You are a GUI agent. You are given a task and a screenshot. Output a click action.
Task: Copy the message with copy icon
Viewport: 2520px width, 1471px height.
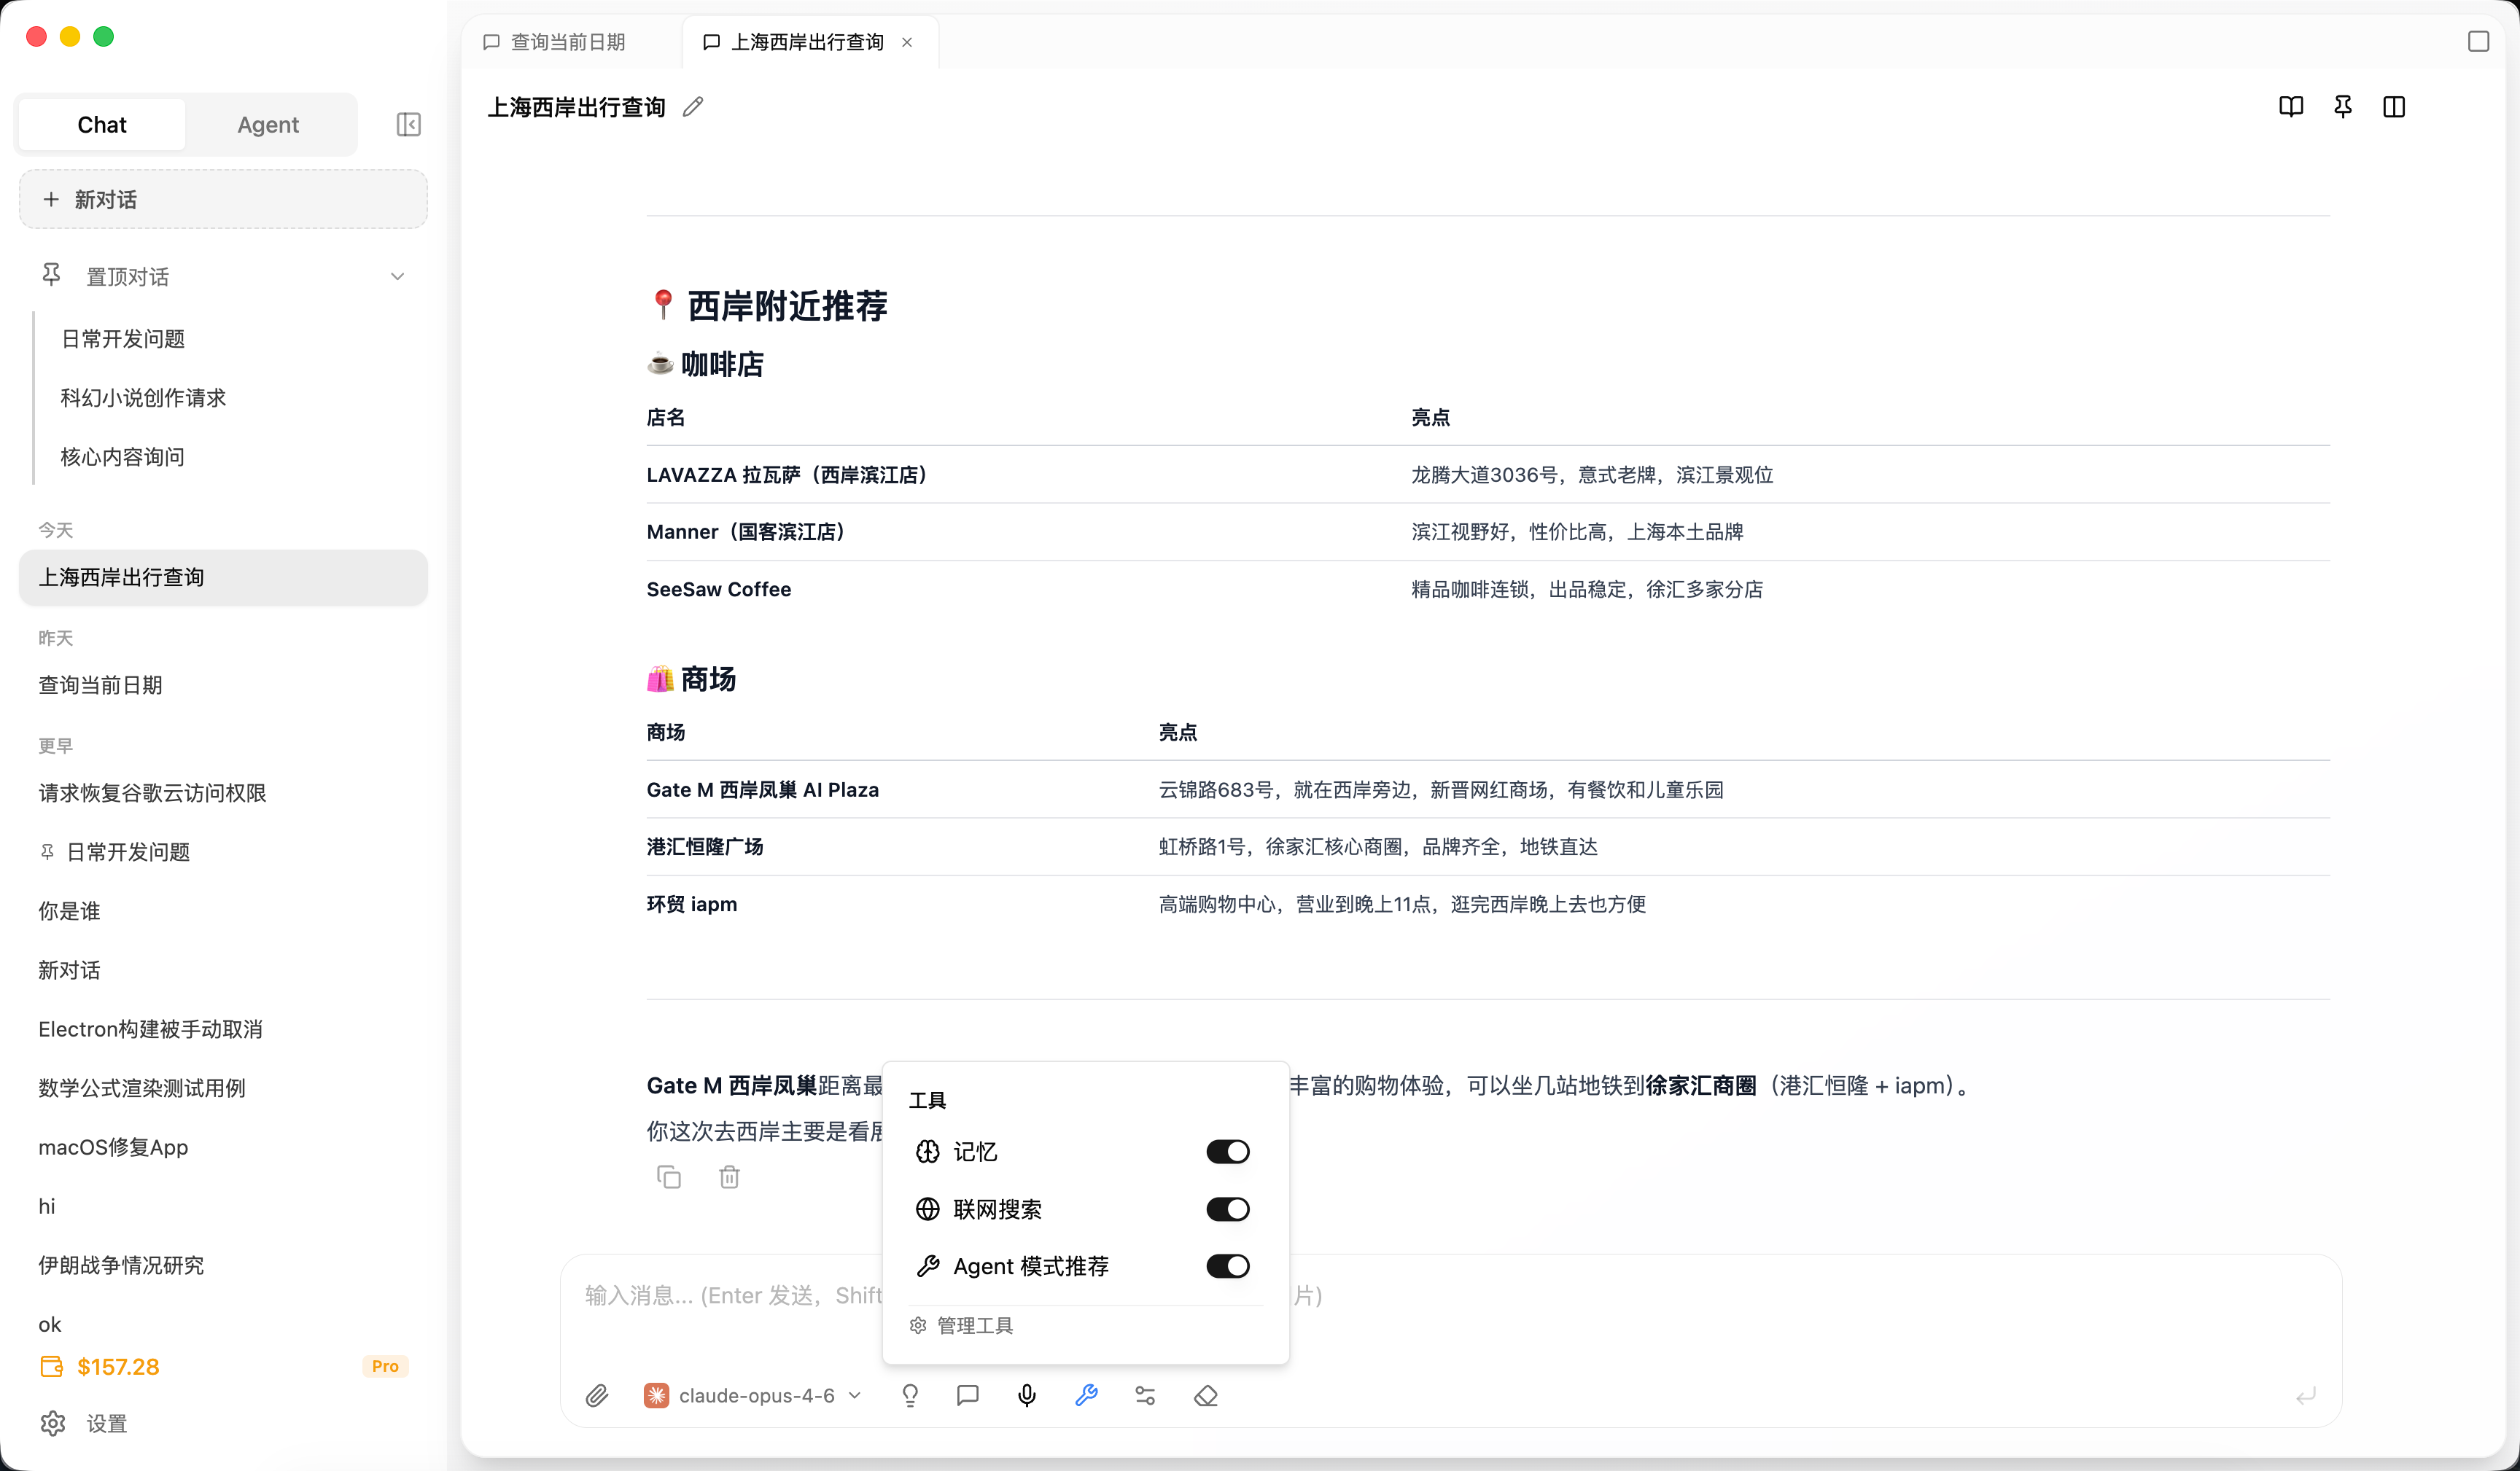coord(669,1177)
